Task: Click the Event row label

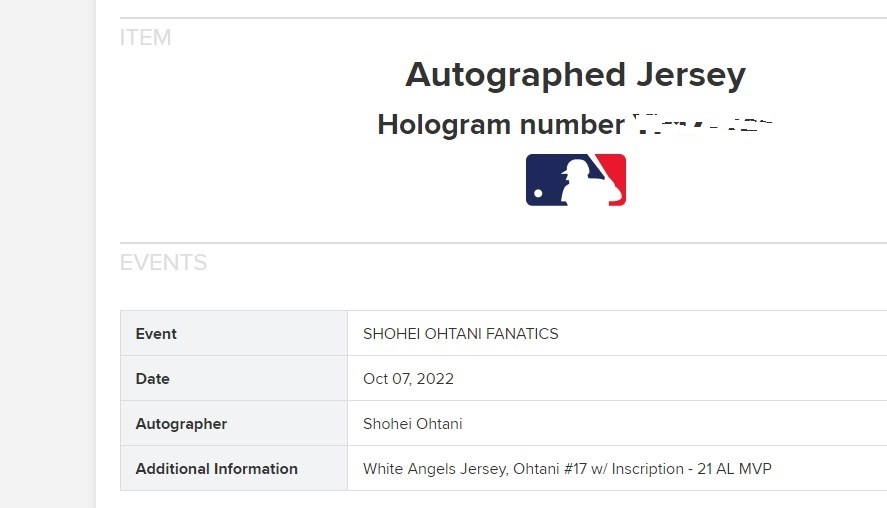Action: point(156,334)
